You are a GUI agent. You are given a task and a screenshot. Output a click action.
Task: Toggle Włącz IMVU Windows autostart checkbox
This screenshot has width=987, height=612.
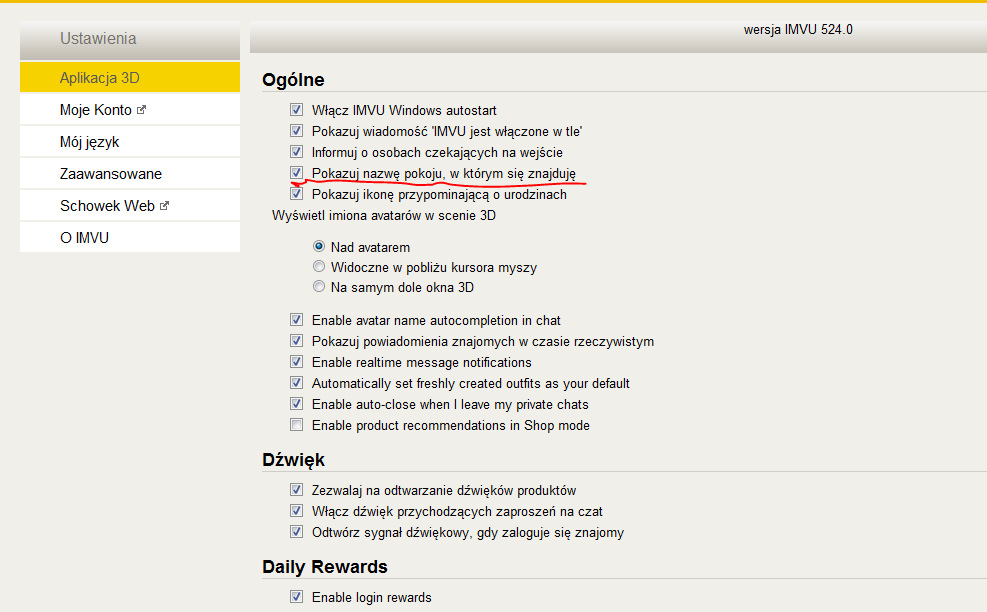click(296, 110)
